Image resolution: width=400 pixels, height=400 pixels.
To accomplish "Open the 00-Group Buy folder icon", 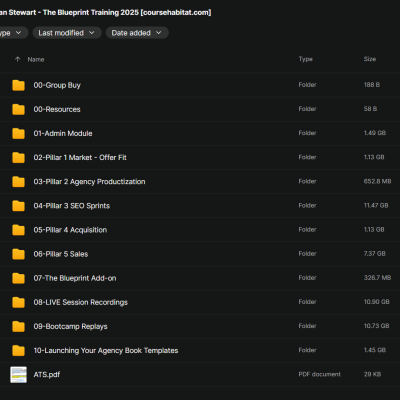I will (18, 85).
